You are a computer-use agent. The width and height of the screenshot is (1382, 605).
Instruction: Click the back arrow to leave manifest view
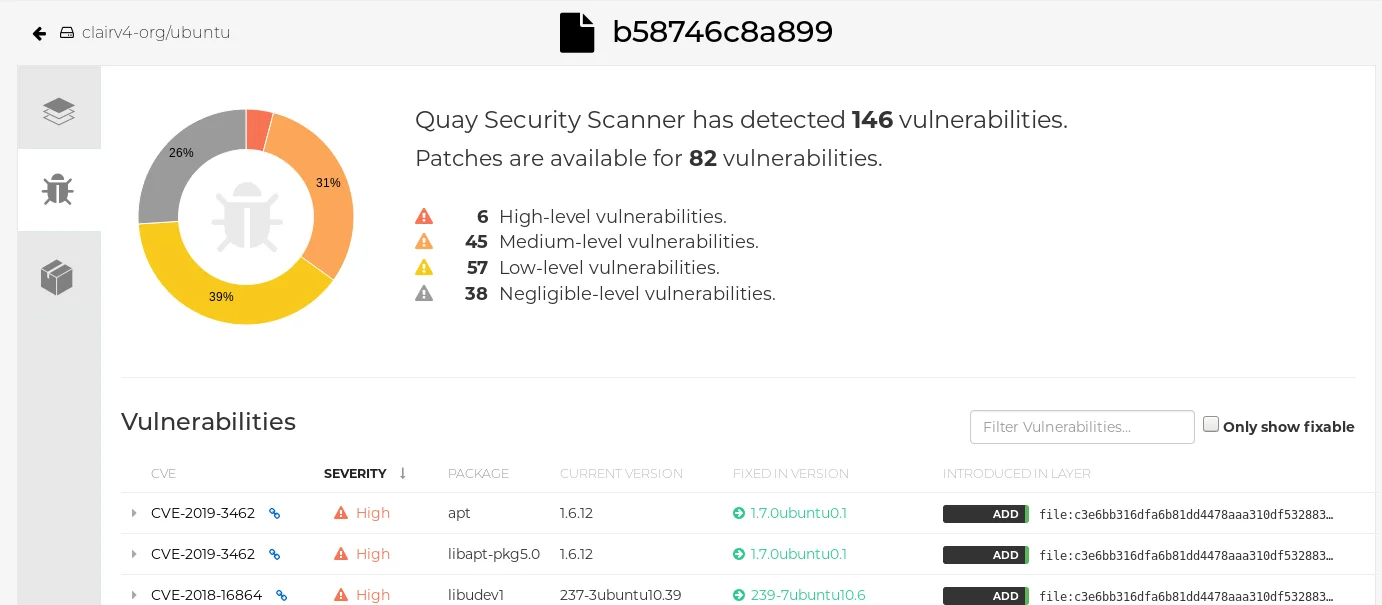tap(39, 33)
